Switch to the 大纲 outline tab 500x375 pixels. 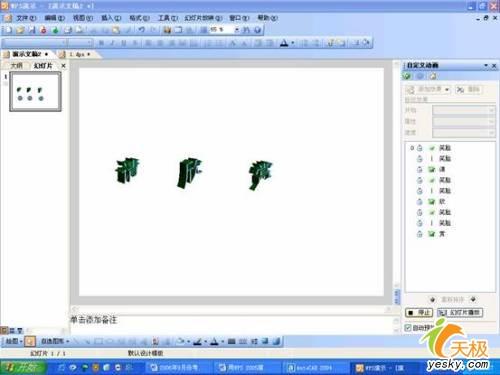pyautogui.click(x=17, y=66)
